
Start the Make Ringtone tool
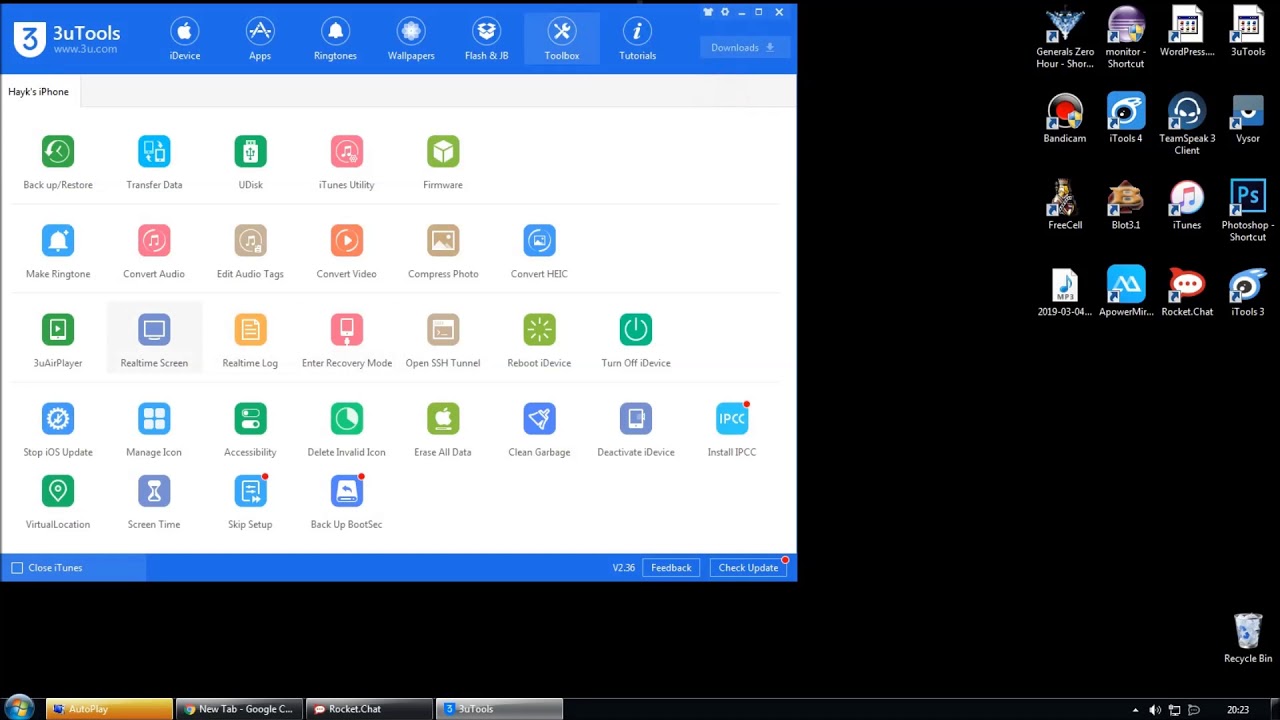[57, 252]
